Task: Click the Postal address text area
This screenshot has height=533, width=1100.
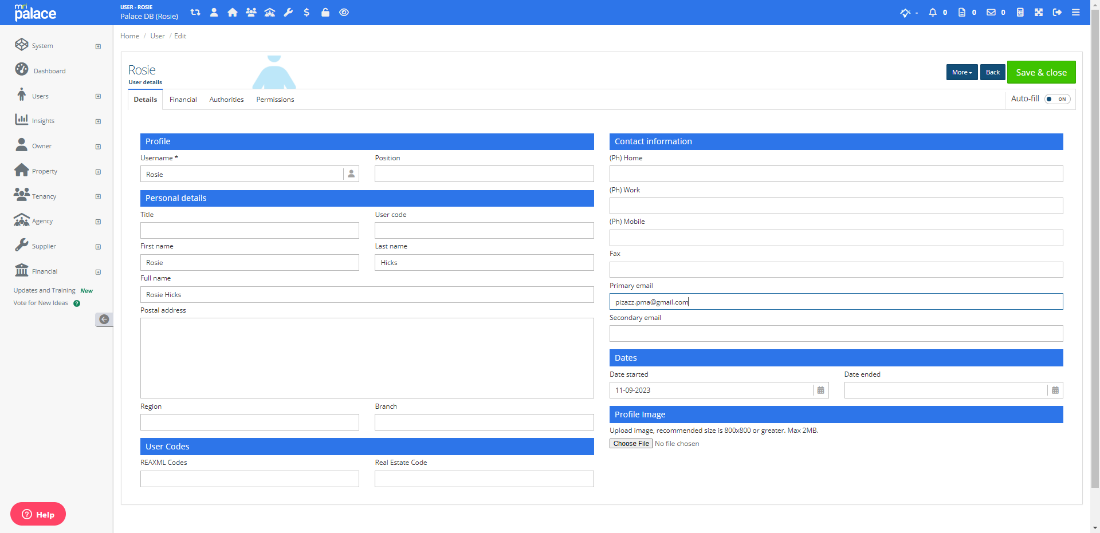Action: click(367, 358)
